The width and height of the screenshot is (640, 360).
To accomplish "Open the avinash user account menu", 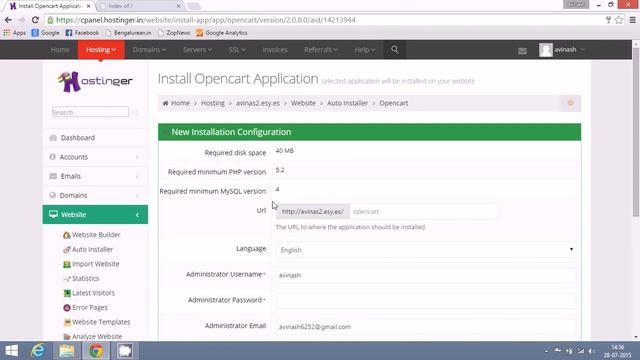I will click(562, 49).
